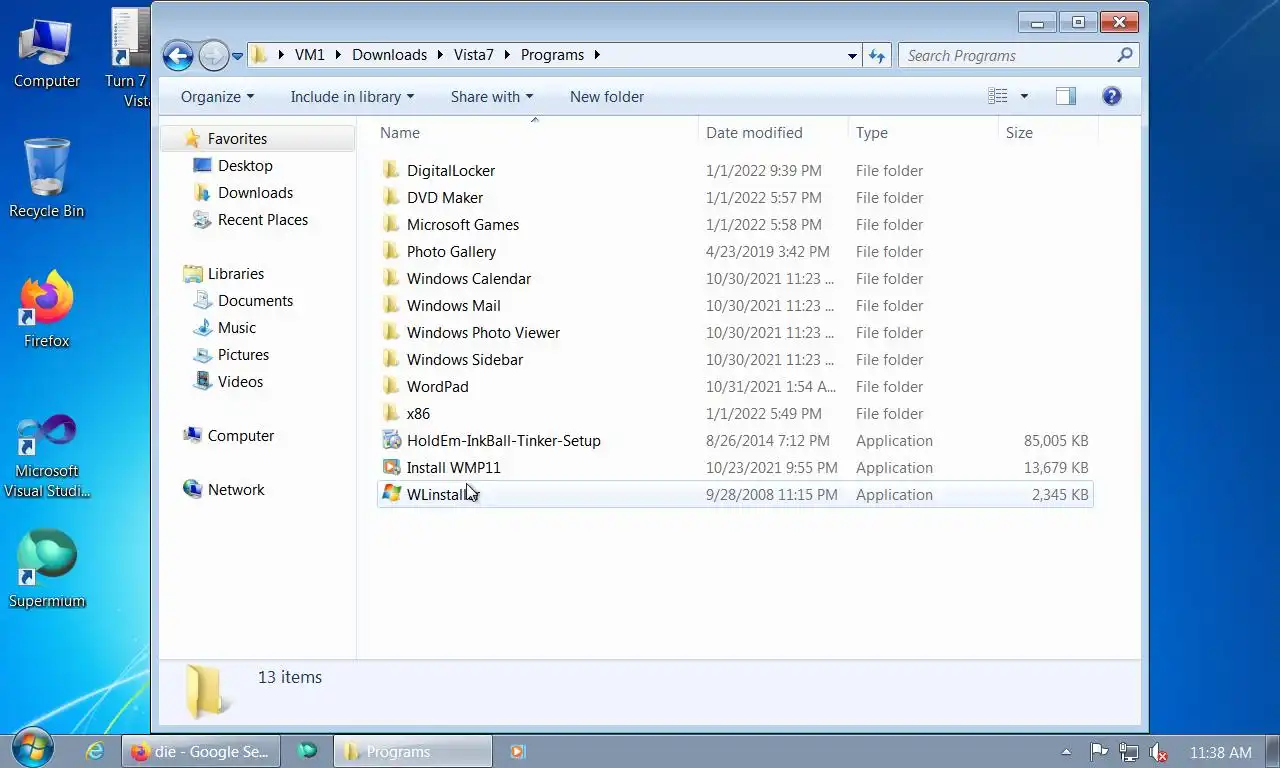The width and height of the screenshot is (1280, 768).
Task: Select Libraries in the navigation pane
Action: 236,274
